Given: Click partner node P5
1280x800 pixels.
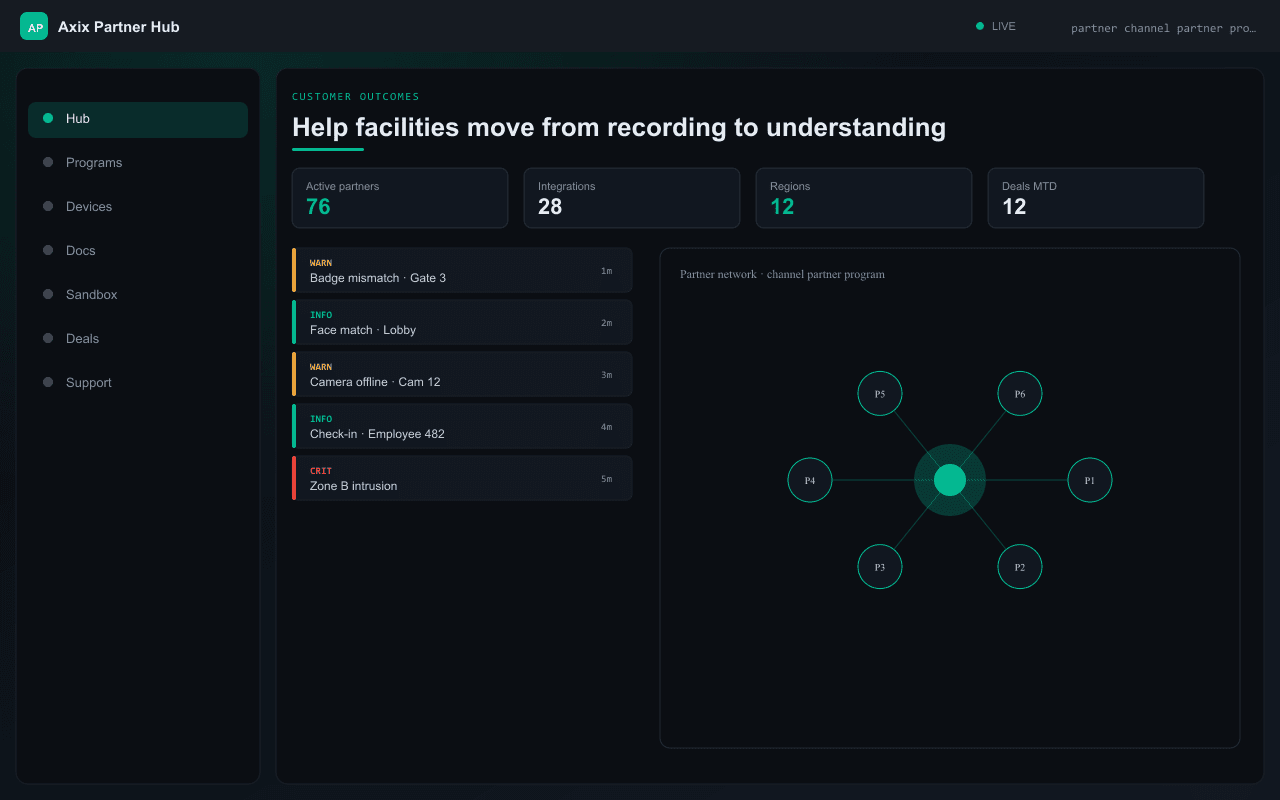Looking at the screenshot, I should 880,394.
